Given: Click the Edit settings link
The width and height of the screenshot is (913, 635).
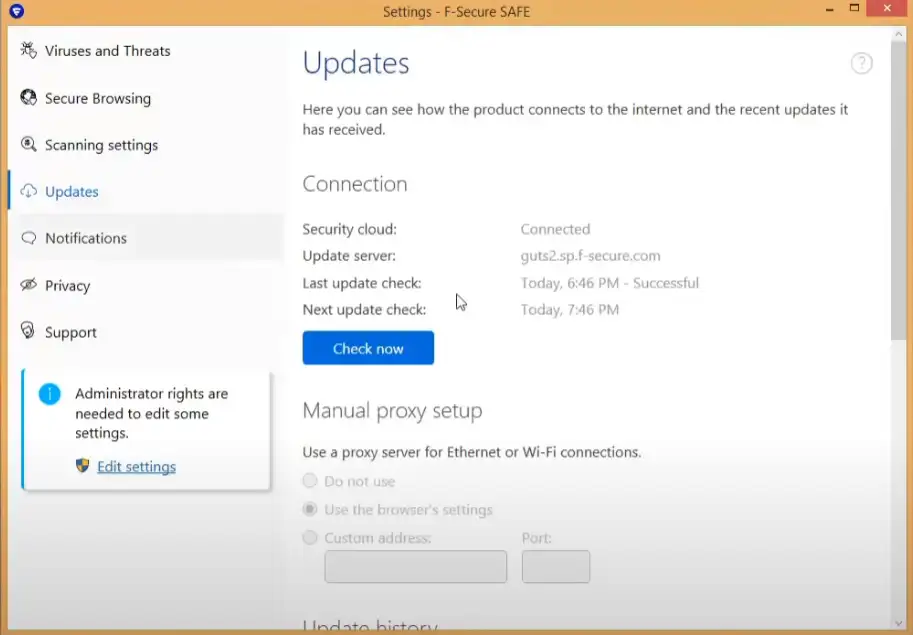Looking at the screenshot, I should tap(136, 467).
